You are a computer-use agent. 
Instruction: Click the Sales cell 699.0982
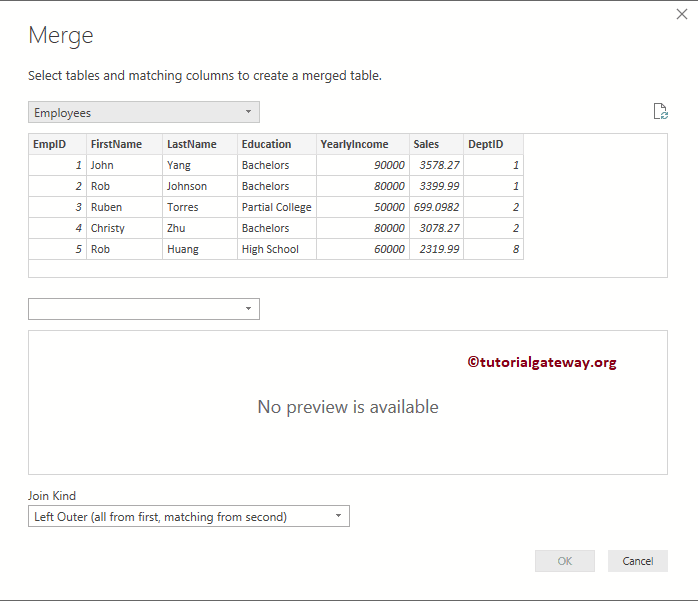[x=436, y=207]
